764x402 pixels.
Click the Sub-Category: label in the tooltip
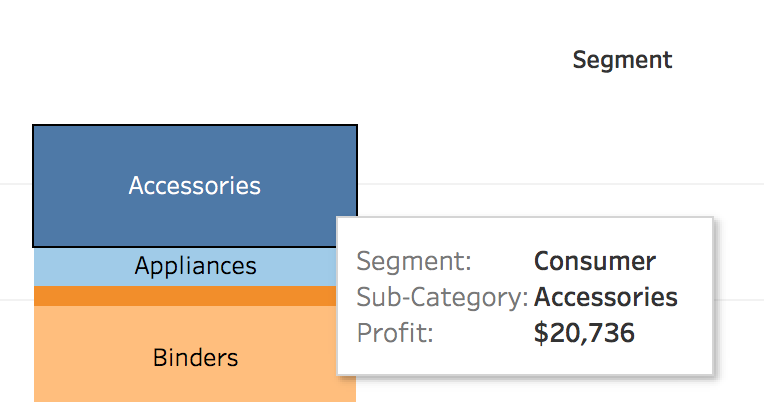pyautogui.click(x=442, y=297)
